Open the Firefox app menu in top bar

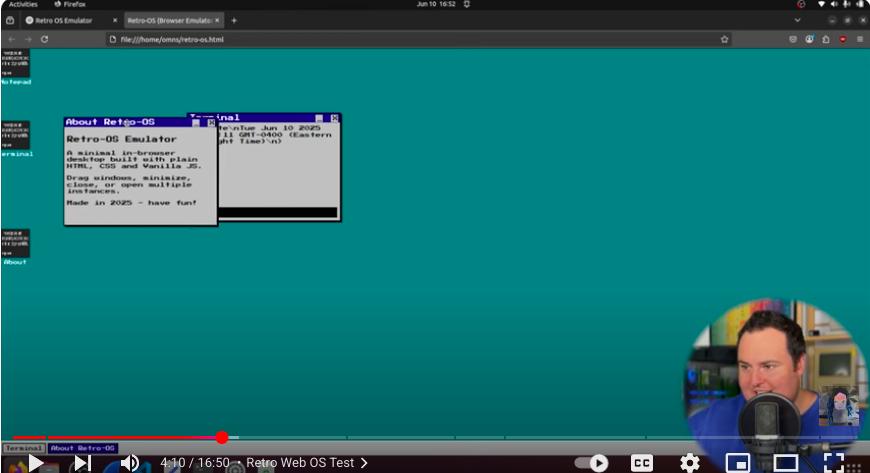(x=70, y=4)
